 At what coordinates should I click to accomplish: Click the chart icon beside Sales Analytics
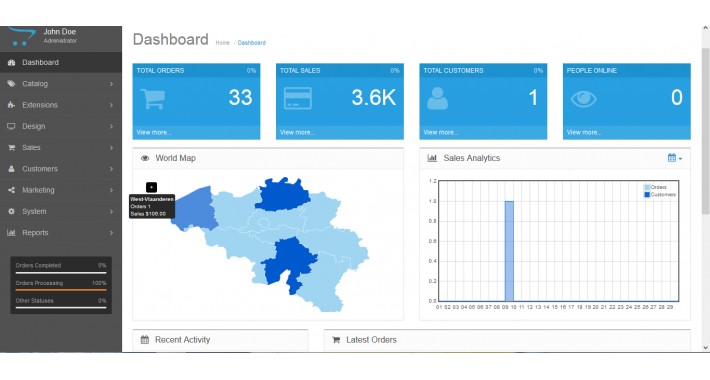(432, 158)
